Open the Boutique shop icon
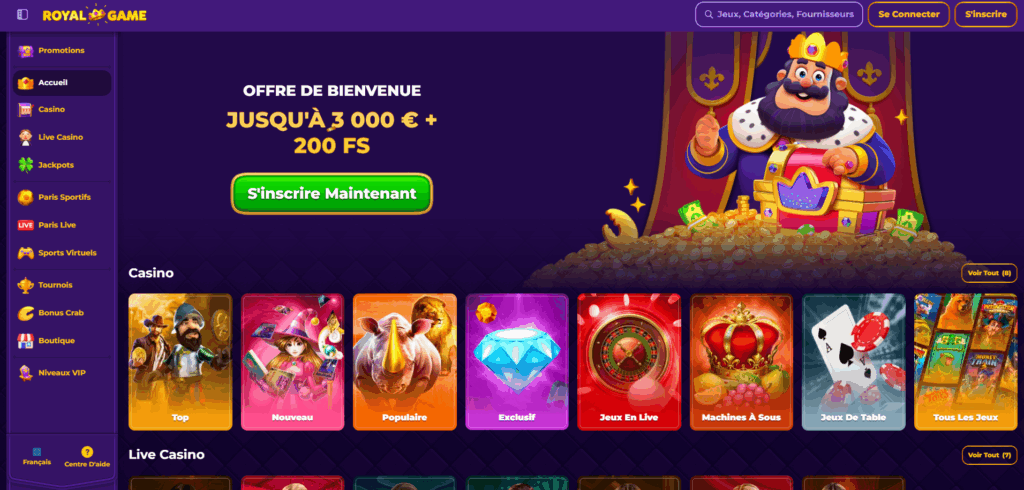 tap(25, 341)
